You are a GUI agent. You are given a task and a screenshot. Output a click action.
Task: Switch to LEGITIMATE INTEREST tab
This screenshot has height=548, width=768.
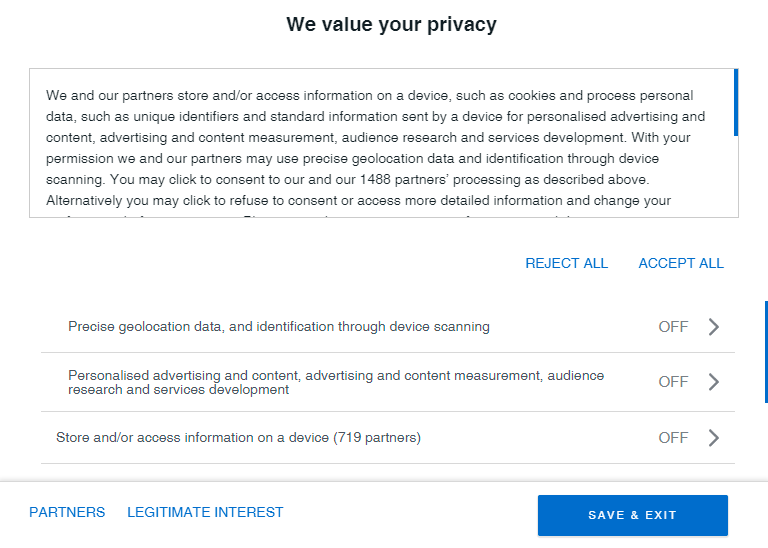205,512
